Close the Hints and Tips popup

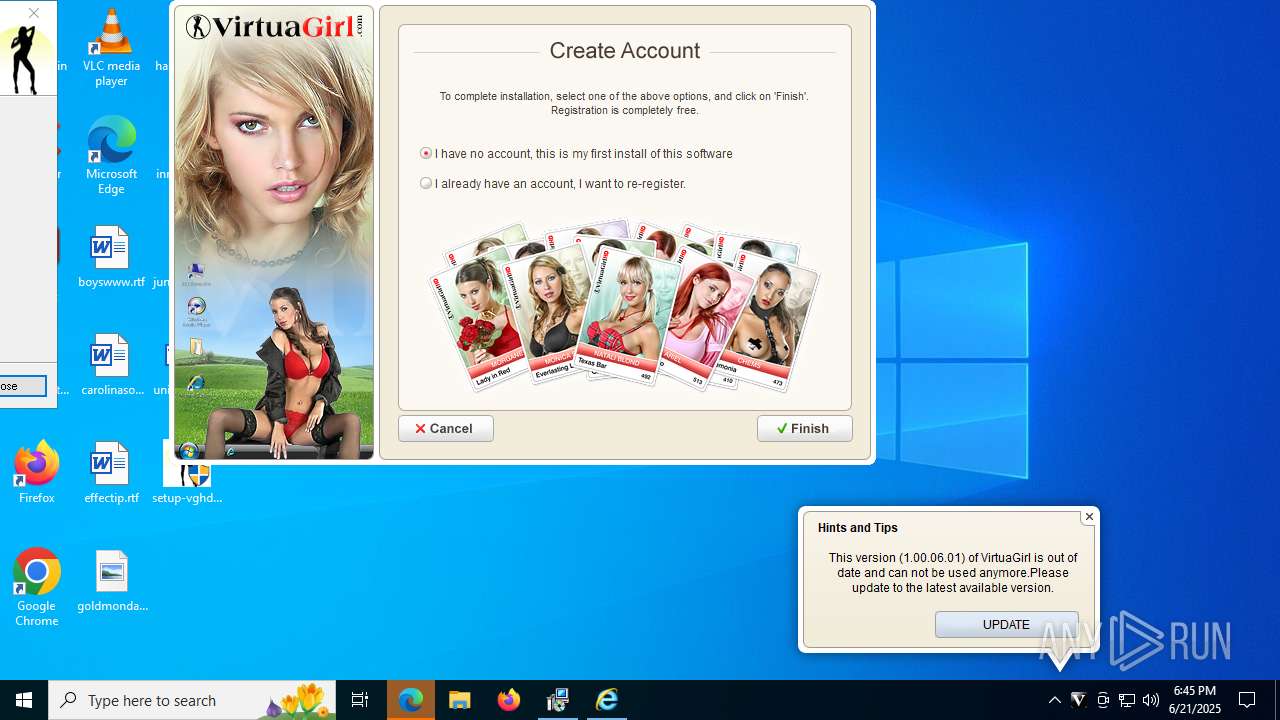[1089, 517]
